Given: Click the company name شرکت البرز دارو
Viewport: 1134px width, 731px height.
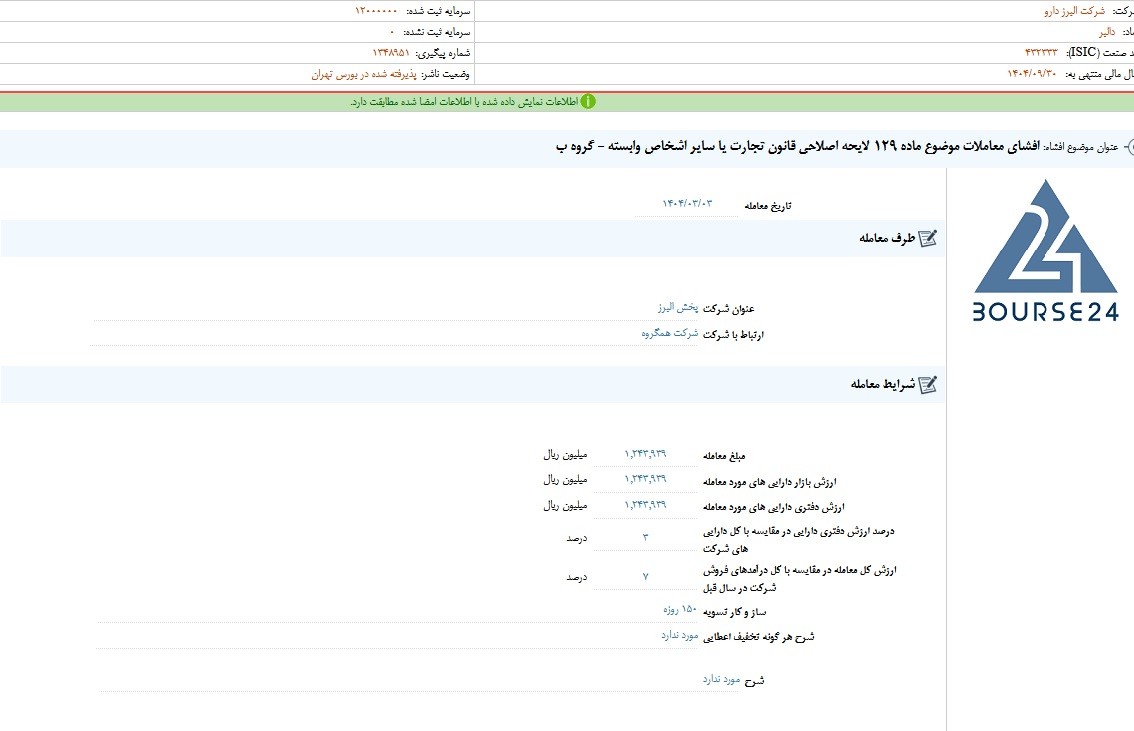Looking at the screenshot, I should click(x=1074, y=11).
